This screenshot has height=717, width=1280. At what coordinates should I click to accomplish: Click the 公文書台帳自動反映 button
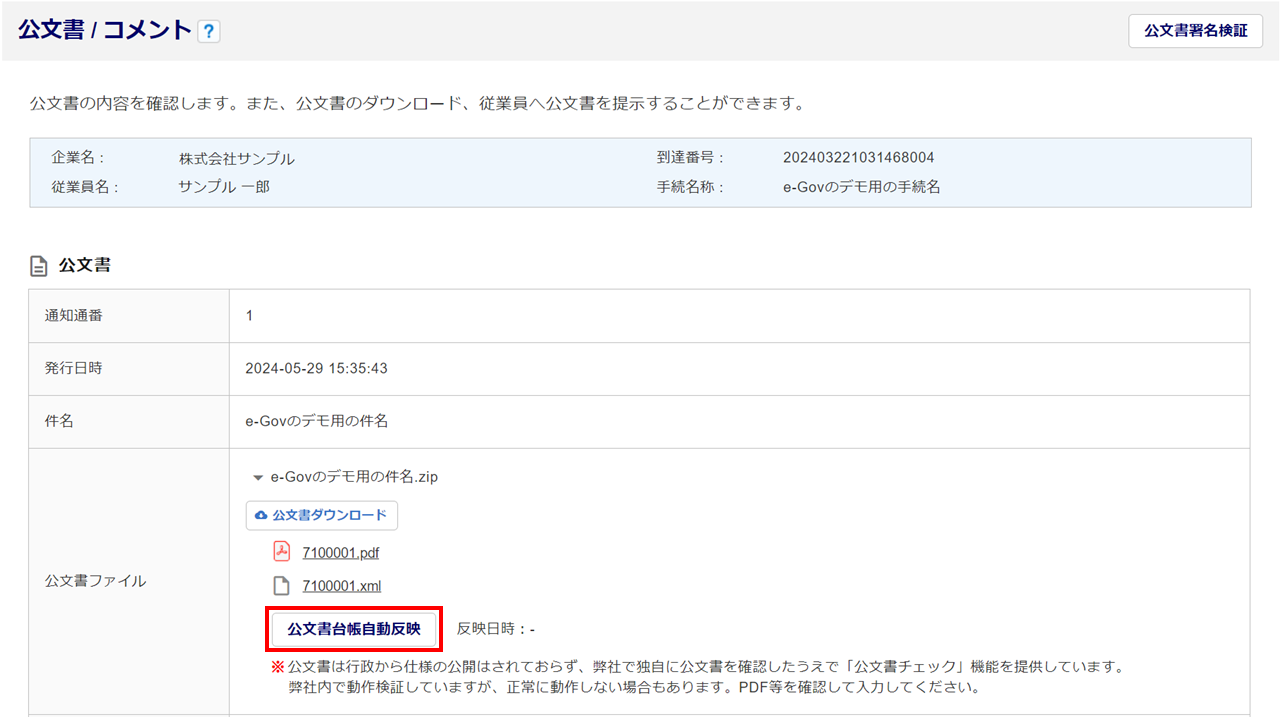coord(354,629)
